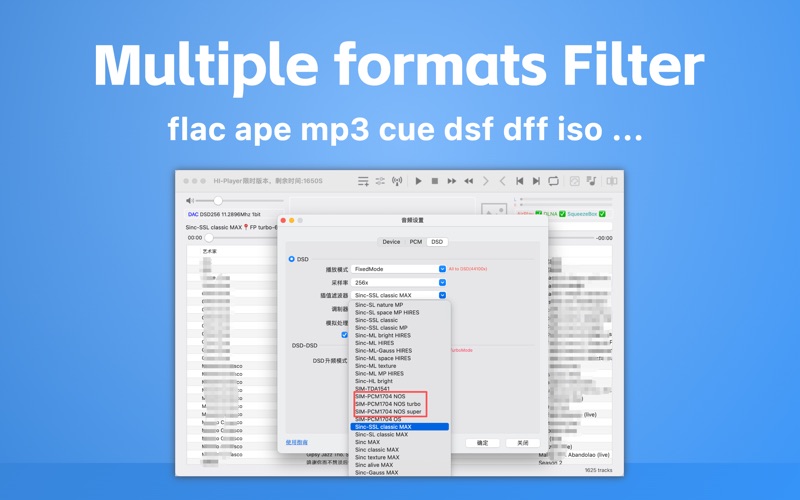
Task: Choose Sinc-SL nature MP filter
Action: [379, 305]
